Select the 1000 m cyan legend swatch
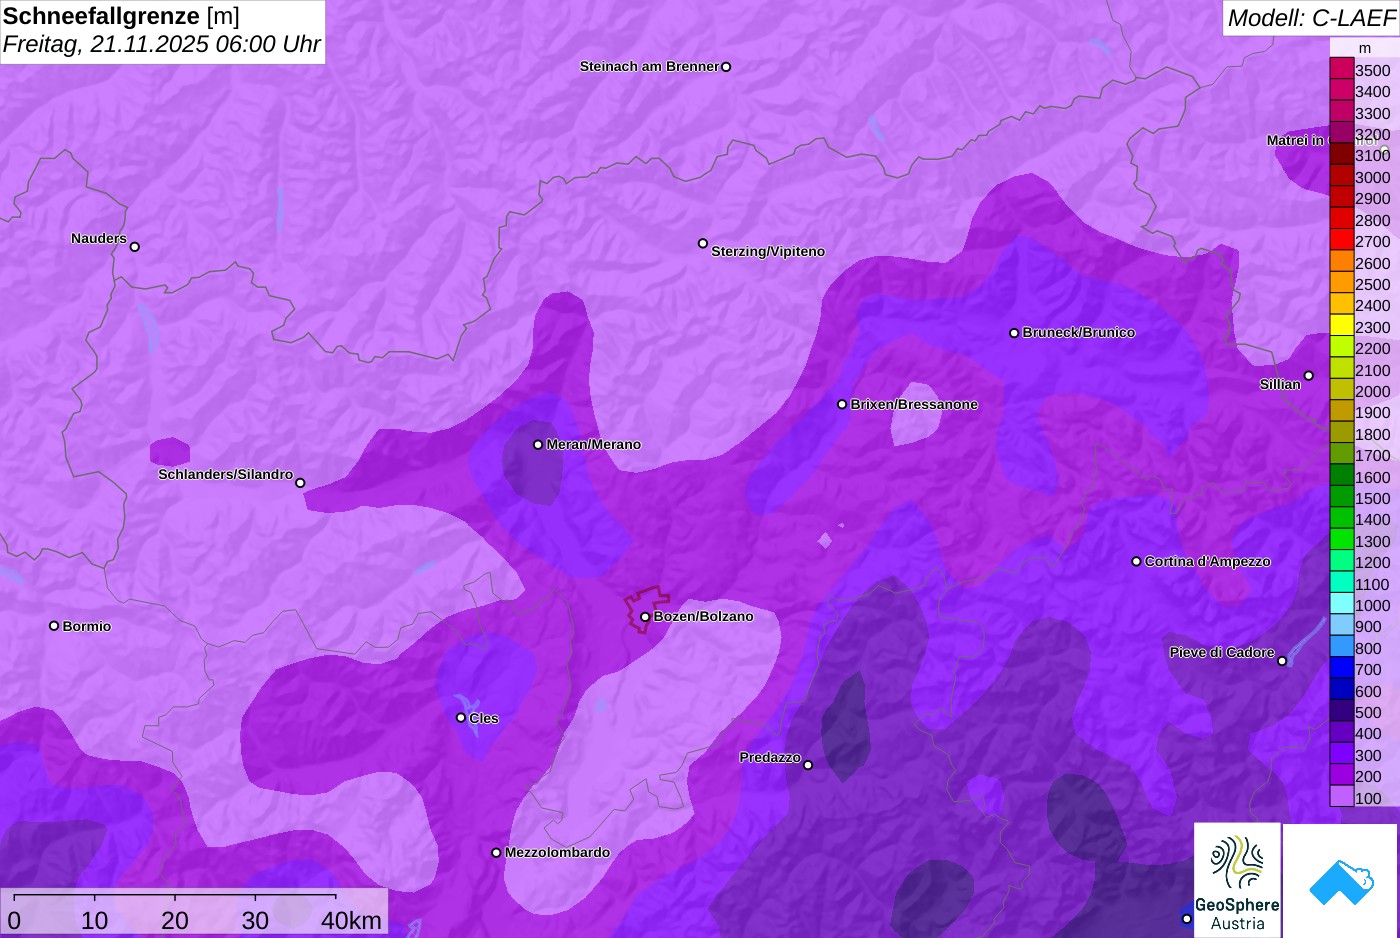This screenshot has height=938, width=1400. coord(1341,604)
